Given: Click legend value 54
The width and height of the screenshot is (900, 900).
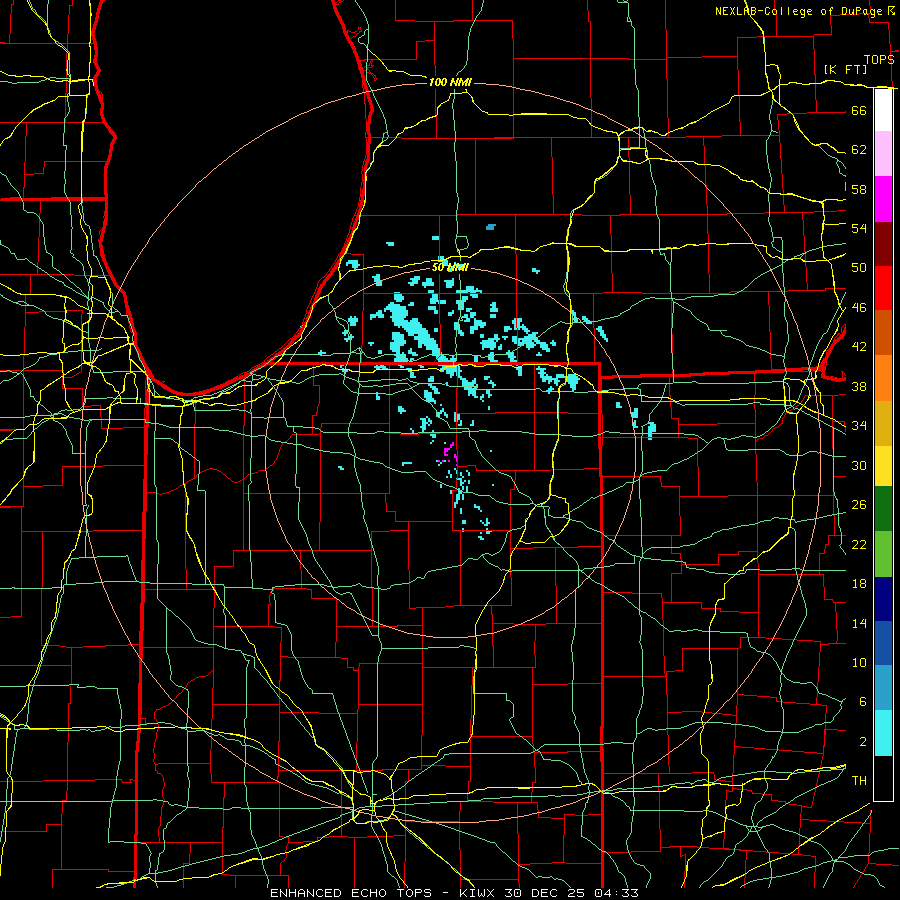Looking at the screenshot, I should (859, 228).
